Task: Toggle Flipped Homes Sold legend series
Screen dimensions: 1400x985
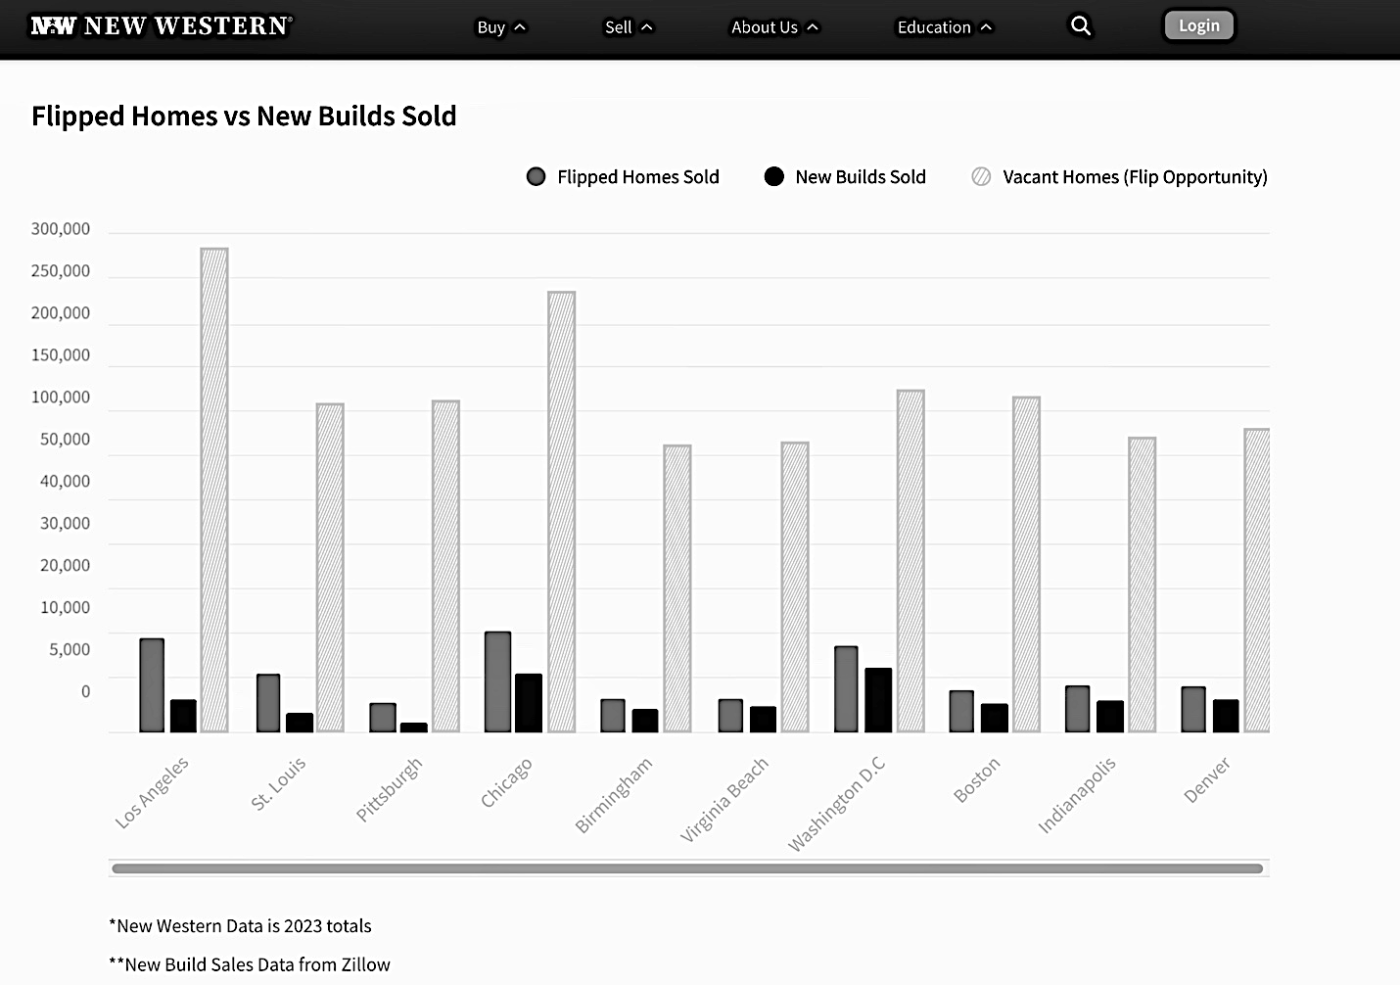Action: [623, 177]
